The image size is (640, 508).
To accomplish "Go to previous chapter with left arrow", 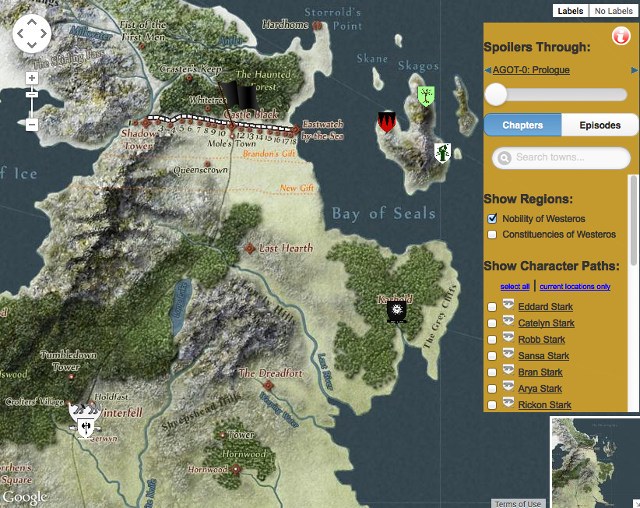I will [487, 70].
